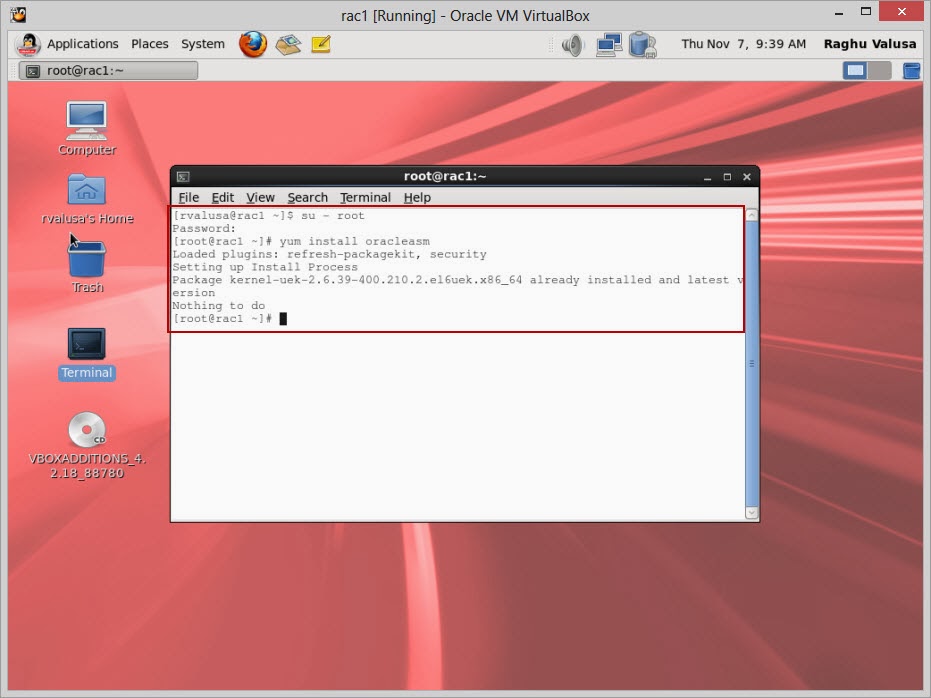This screenshot has width=931, height=698.
Task: Click the 'Setting up Install Process' line
Action: [265, 267]
